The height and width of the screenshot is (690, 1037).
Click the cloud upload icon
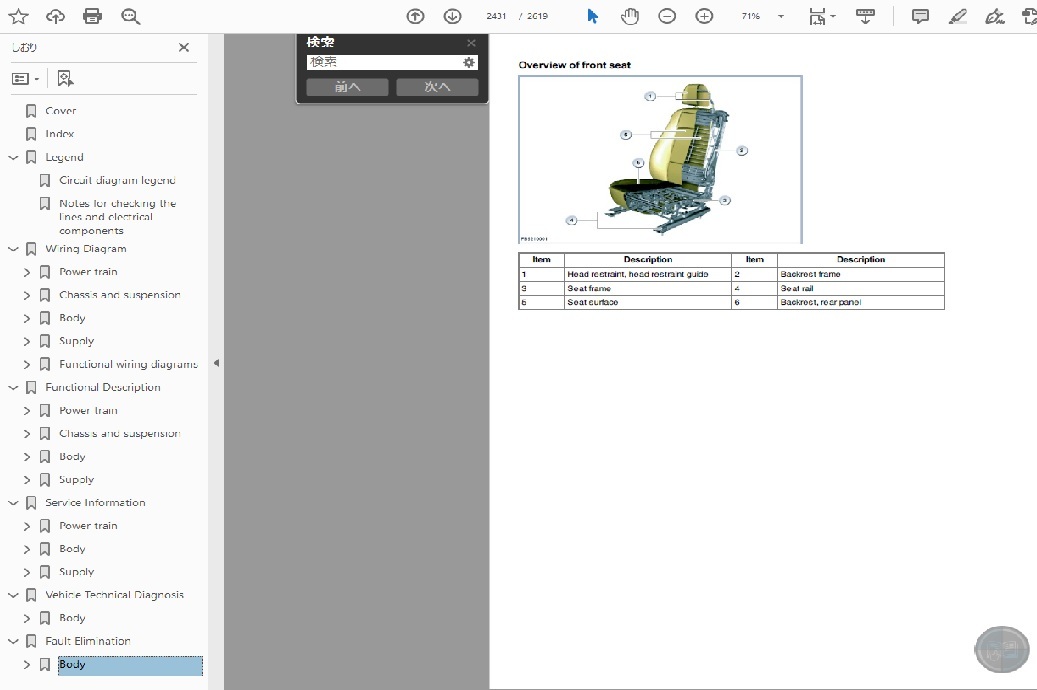coord(56,16)
